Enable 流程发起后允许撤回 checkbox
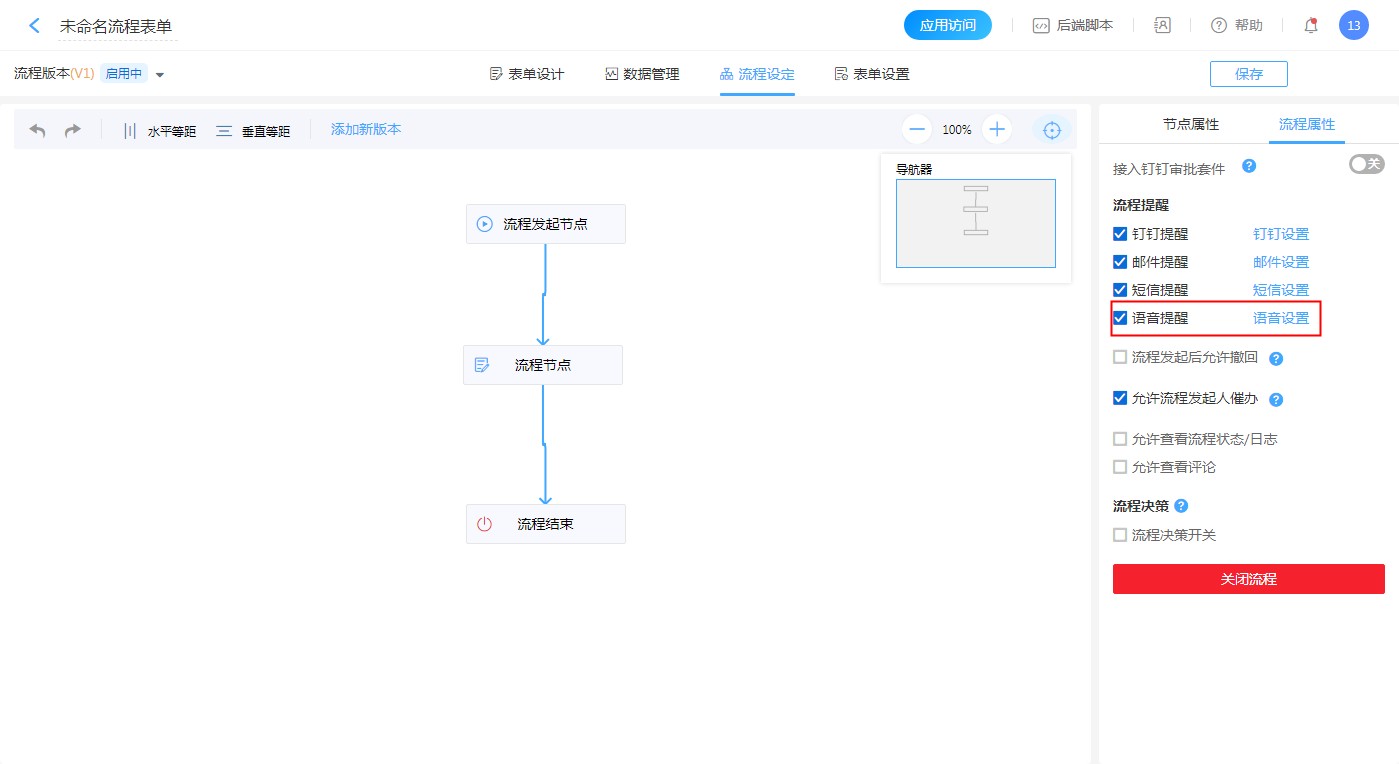Screen dimensions: 1399x764 1120,357
